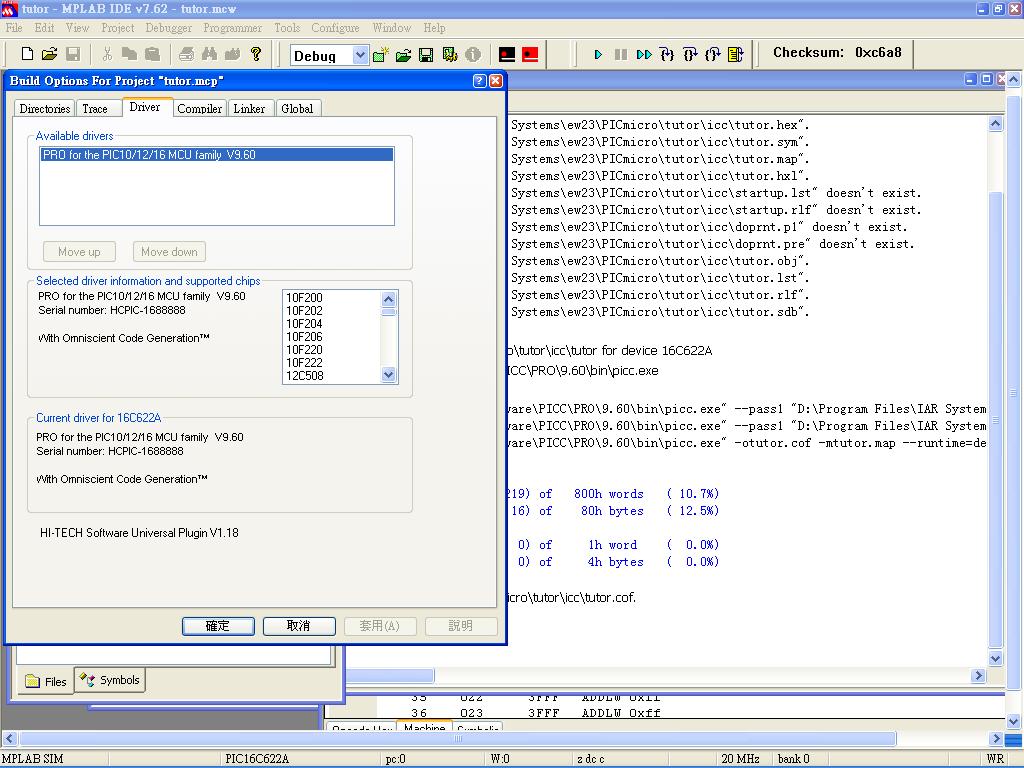The height and width of the screenshot is (768, 1024).
Task: Click the Help question mark icon
Action: (x=256, y=54)
